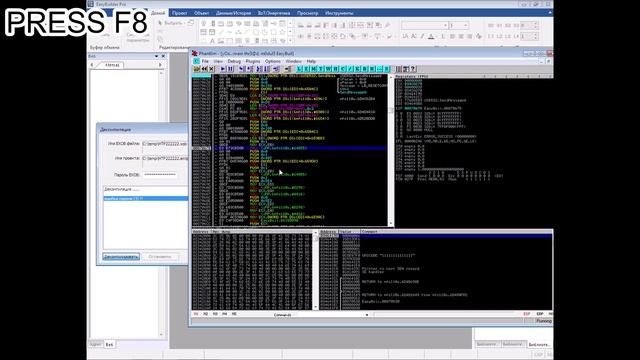Show Windows list (W button)
640x360 pixels.
point(329,69)
